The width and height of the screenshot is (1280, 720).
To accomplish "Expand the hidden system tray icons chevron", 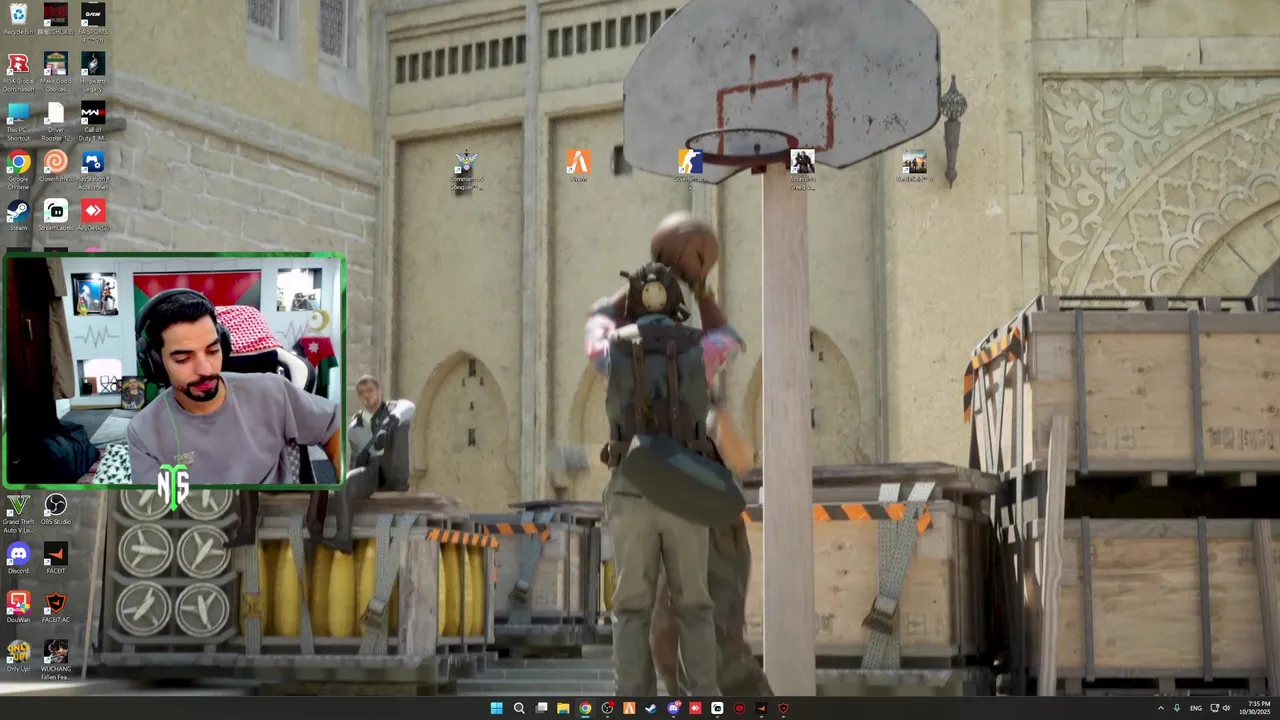I will [x=1161, y=708].
